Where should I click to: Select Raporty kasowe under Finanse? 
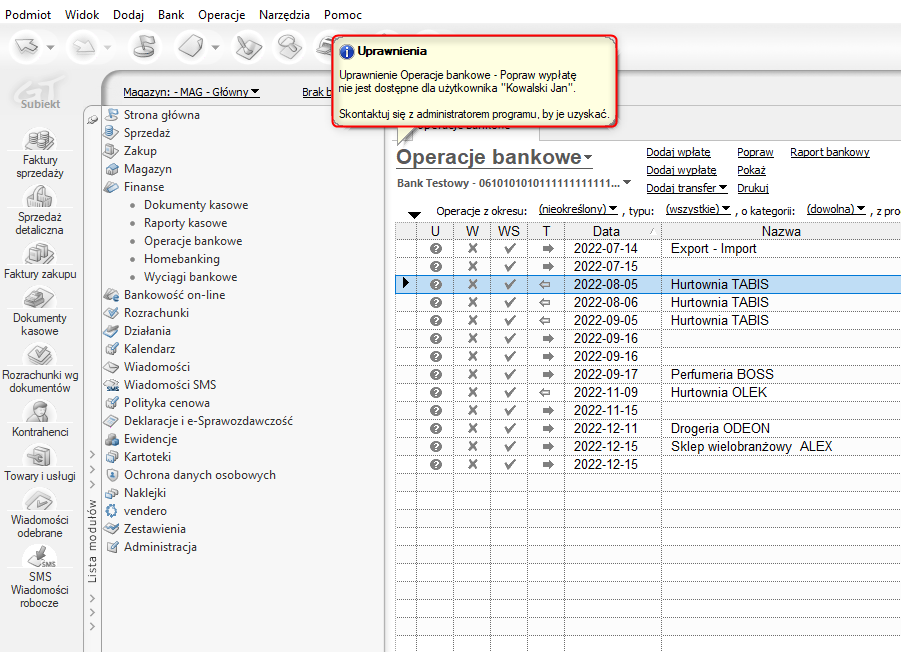pos(185,223)
